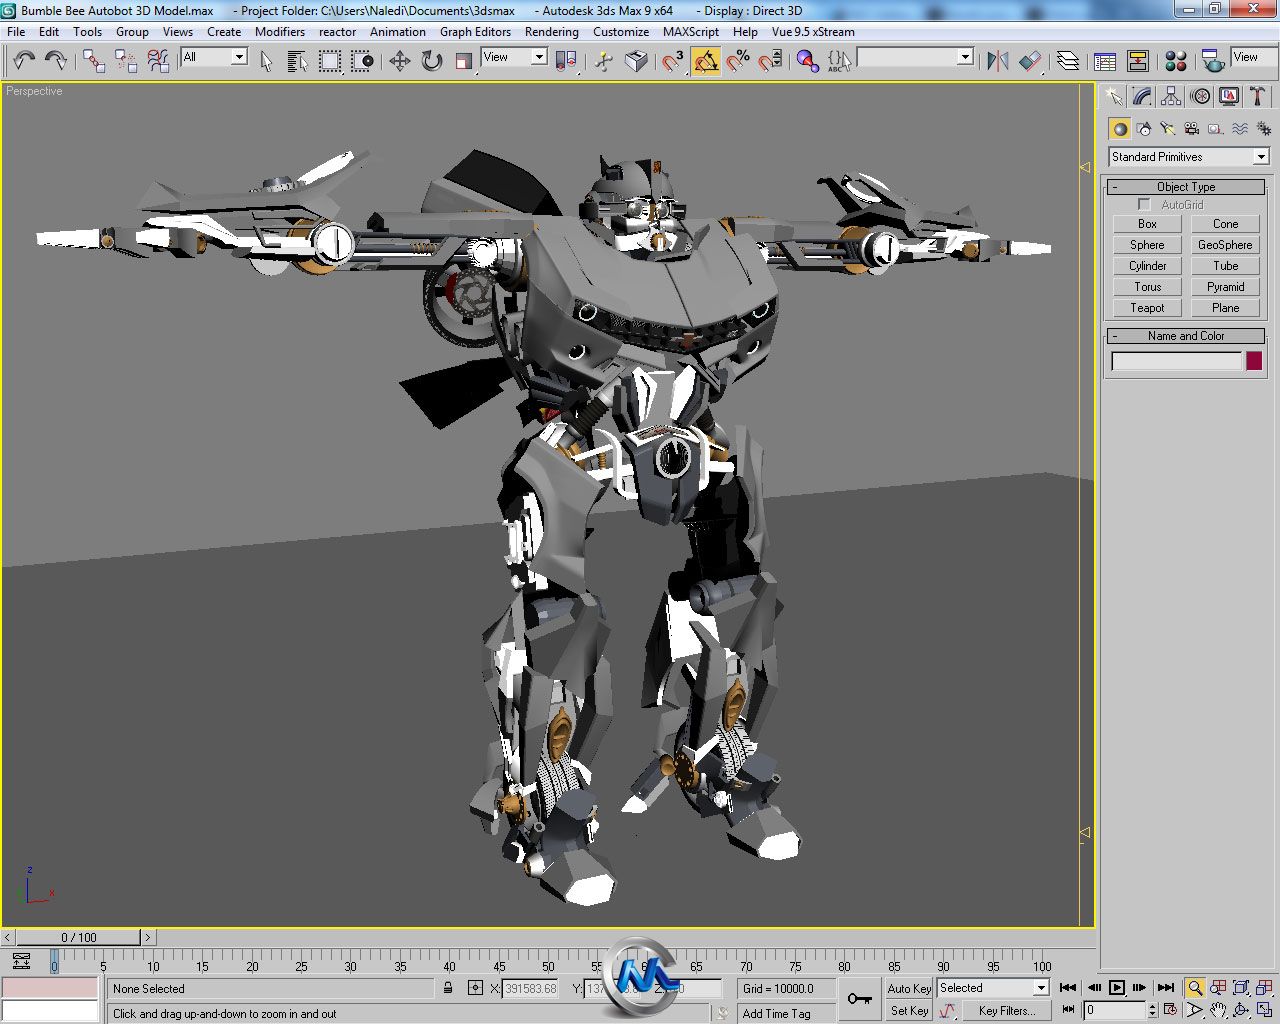Image resolution: width=1280 pixels, height=1024 pixels.
Task: Open the Vue 9.5 xStream menu
Action: (813, 32)
